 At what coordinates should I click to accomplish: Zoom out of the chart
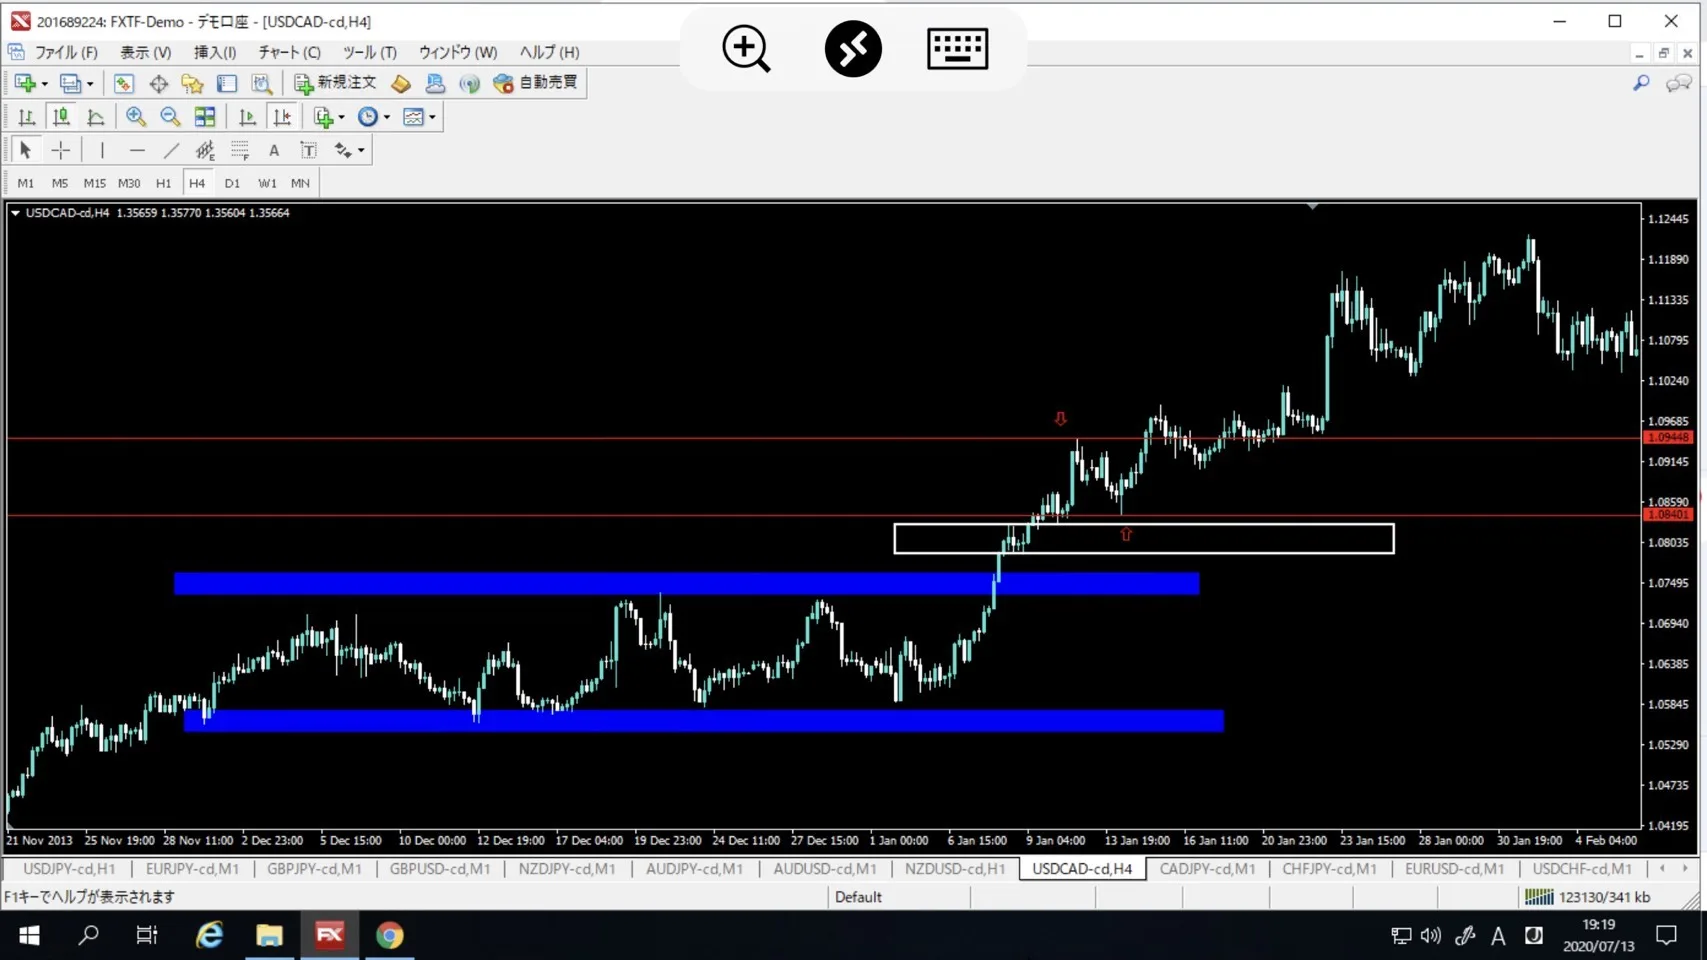170,117
